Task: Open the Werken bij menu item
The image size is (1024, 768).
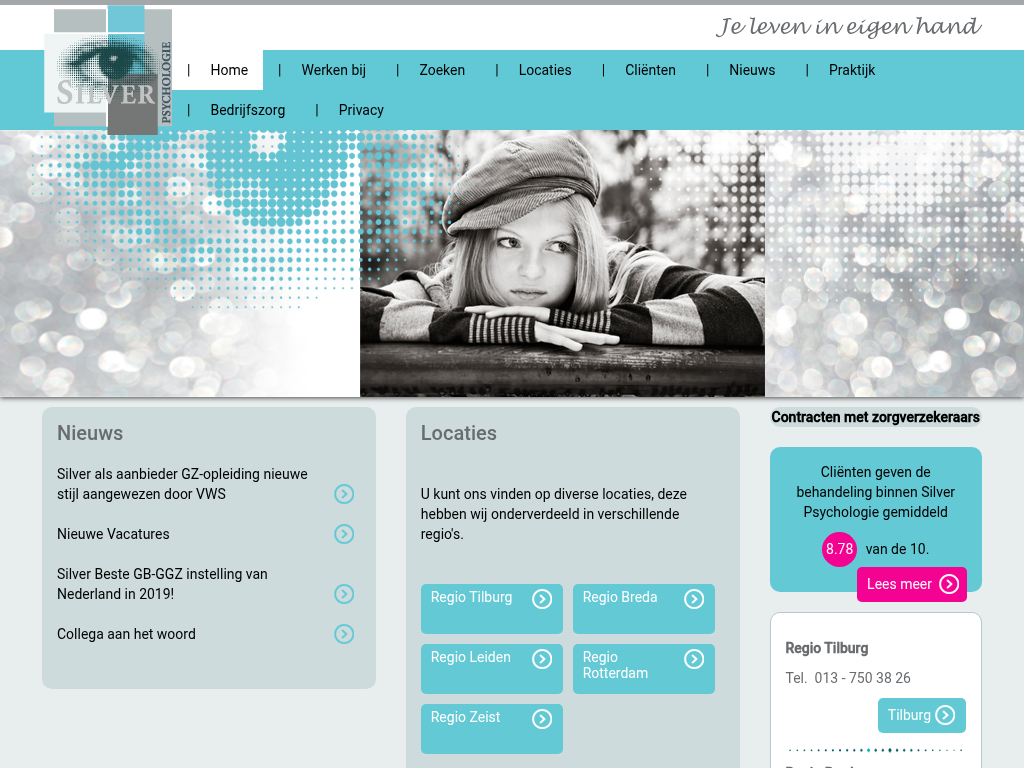Action: [333, 70]
